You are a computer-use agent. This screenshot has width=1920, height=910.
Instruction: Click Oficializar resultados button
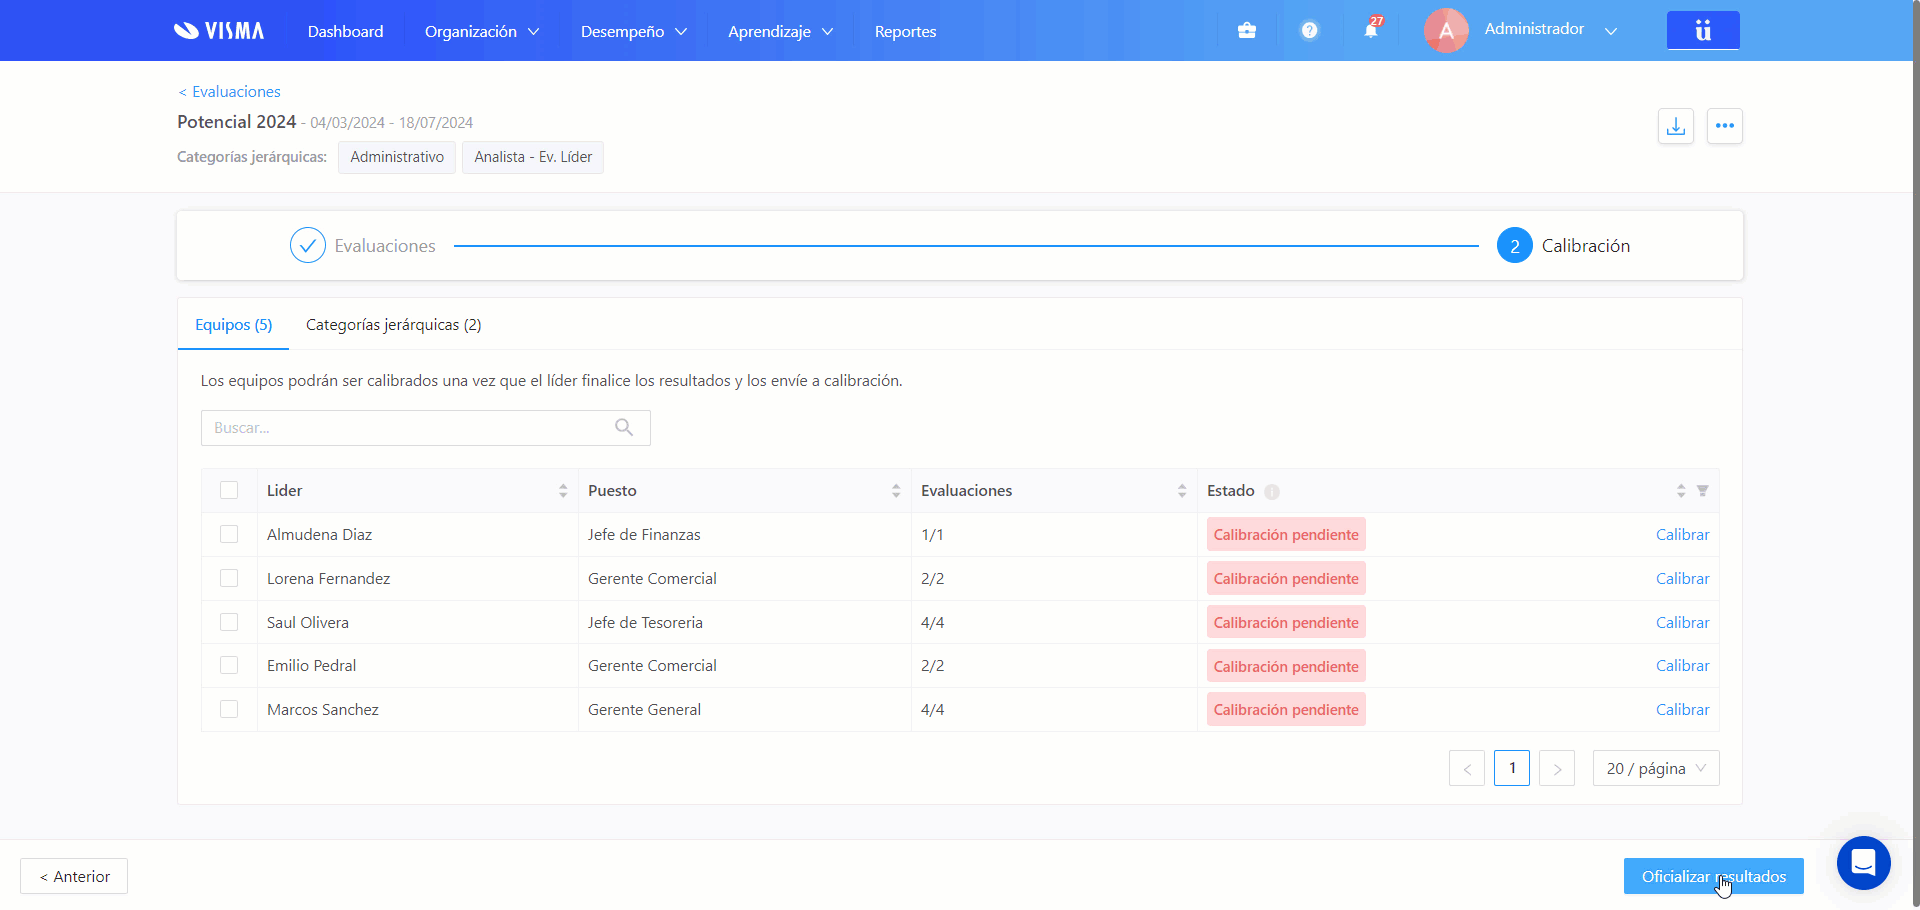[1713, 876]
